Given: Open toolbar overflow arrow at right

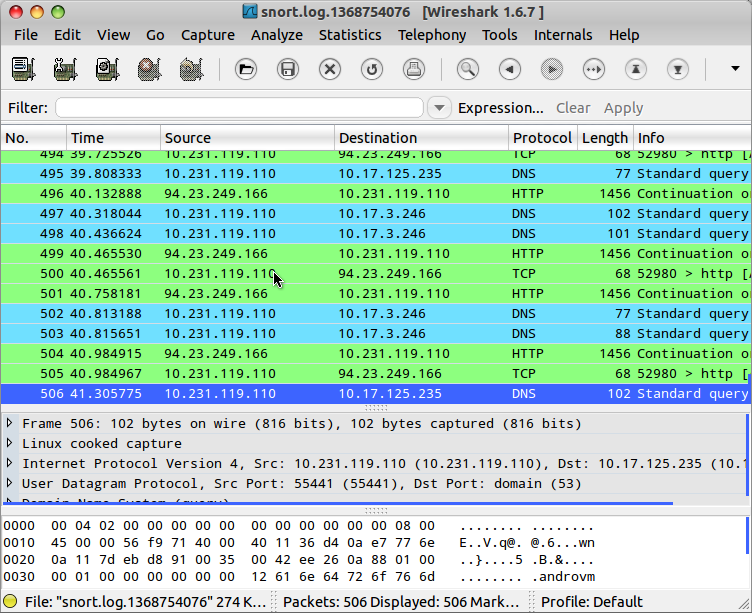Looking at the screenshot, I should pos(735,69).
